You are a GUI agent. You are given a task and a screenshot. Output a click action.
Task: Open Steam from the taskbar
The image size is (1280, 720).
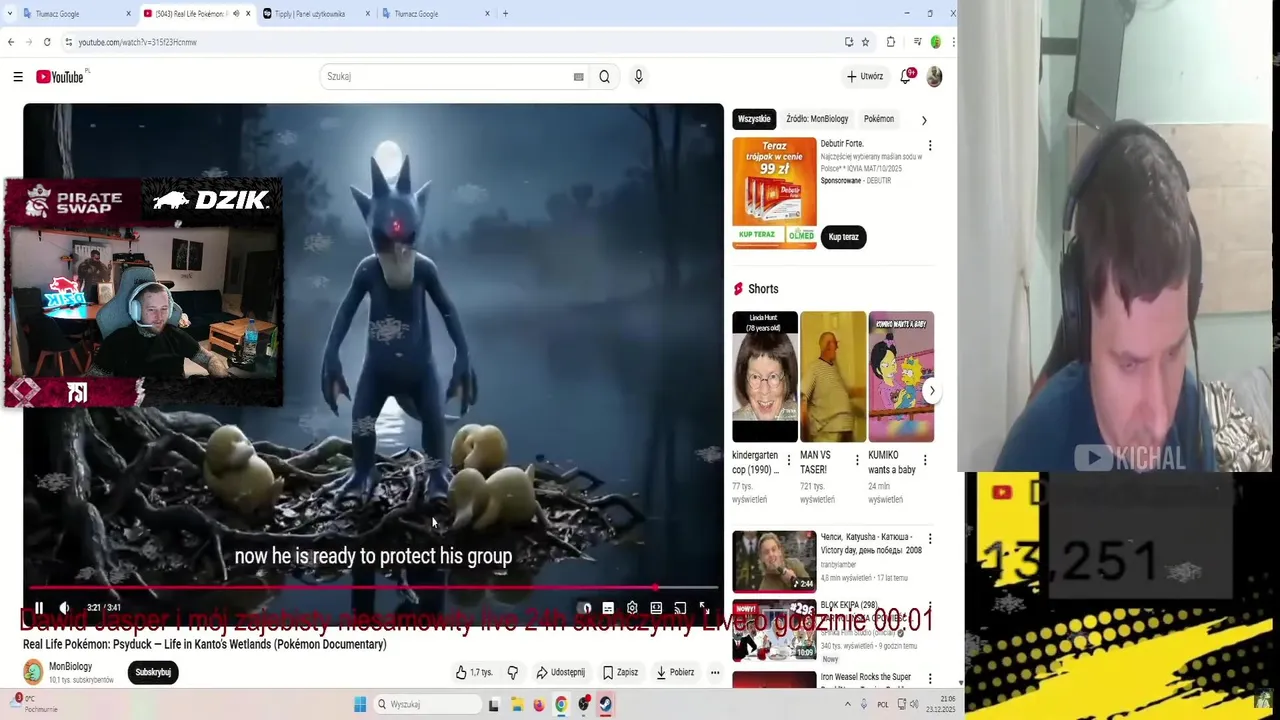[x=606, y=704]
